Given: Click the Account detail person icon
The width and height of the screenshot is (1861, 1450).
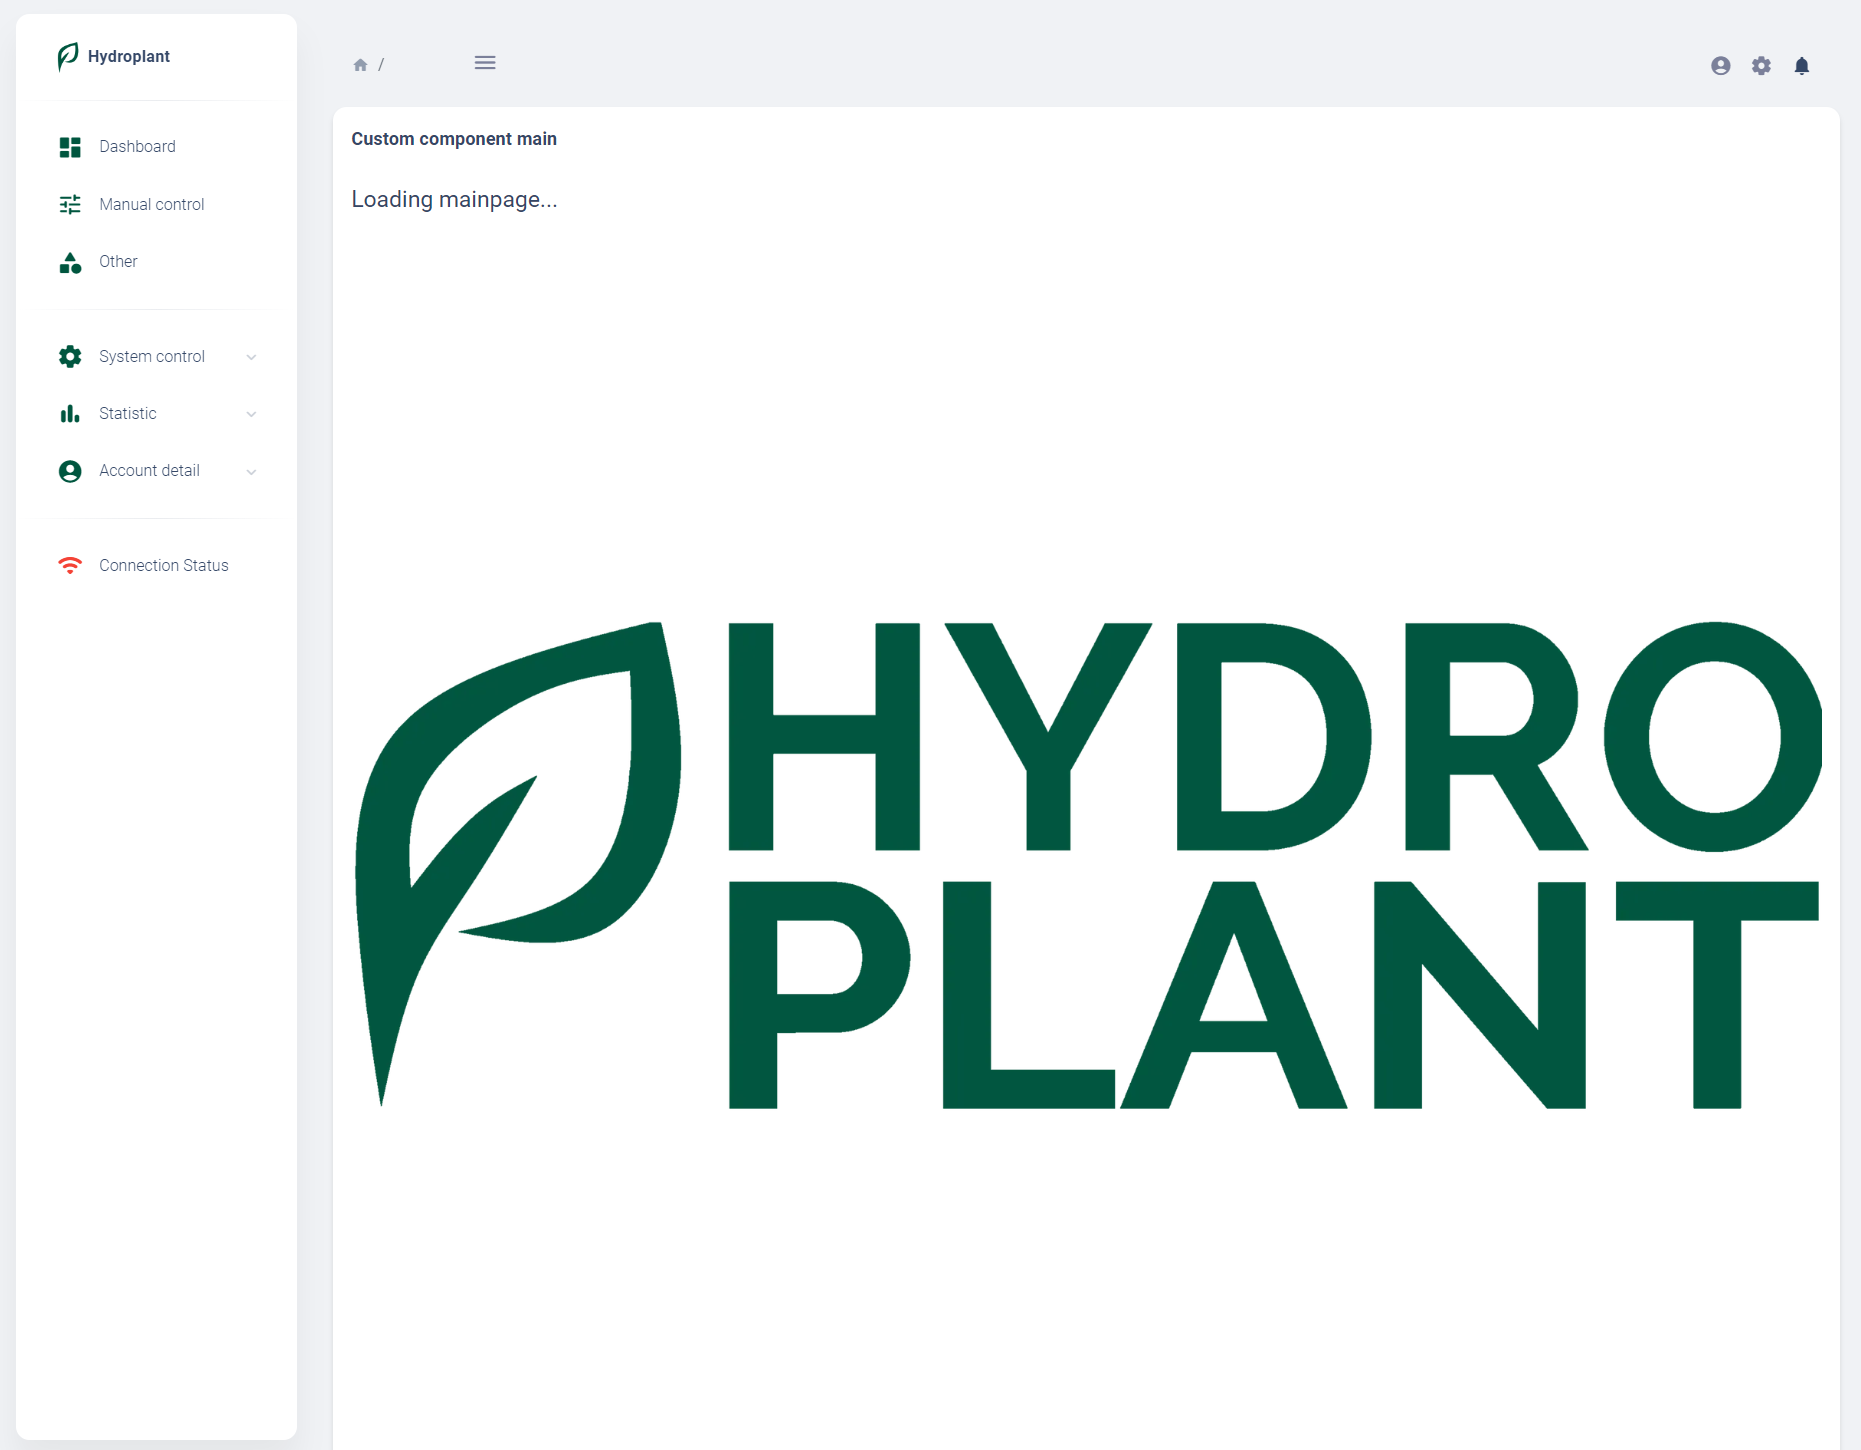Looking at the screenshot, I should pyautogui.click(x=70, y=470).
